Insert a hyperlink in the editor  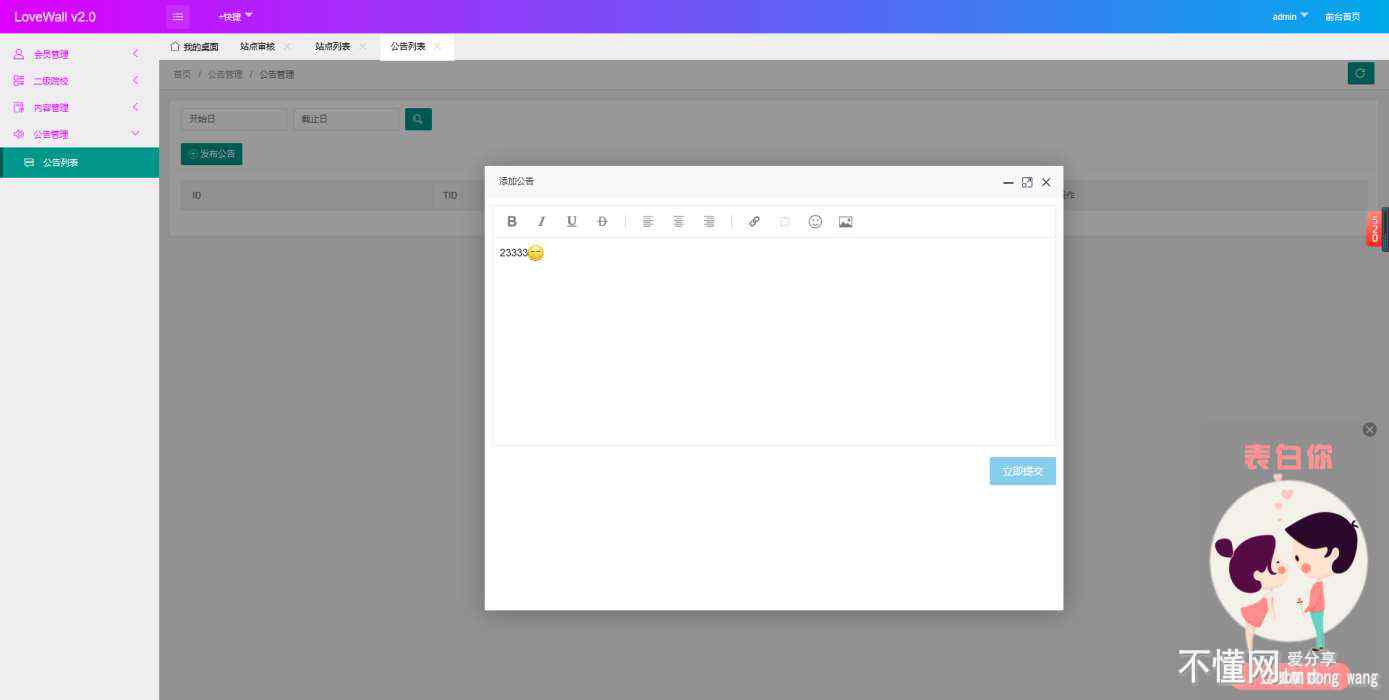(x=754, y=222)
